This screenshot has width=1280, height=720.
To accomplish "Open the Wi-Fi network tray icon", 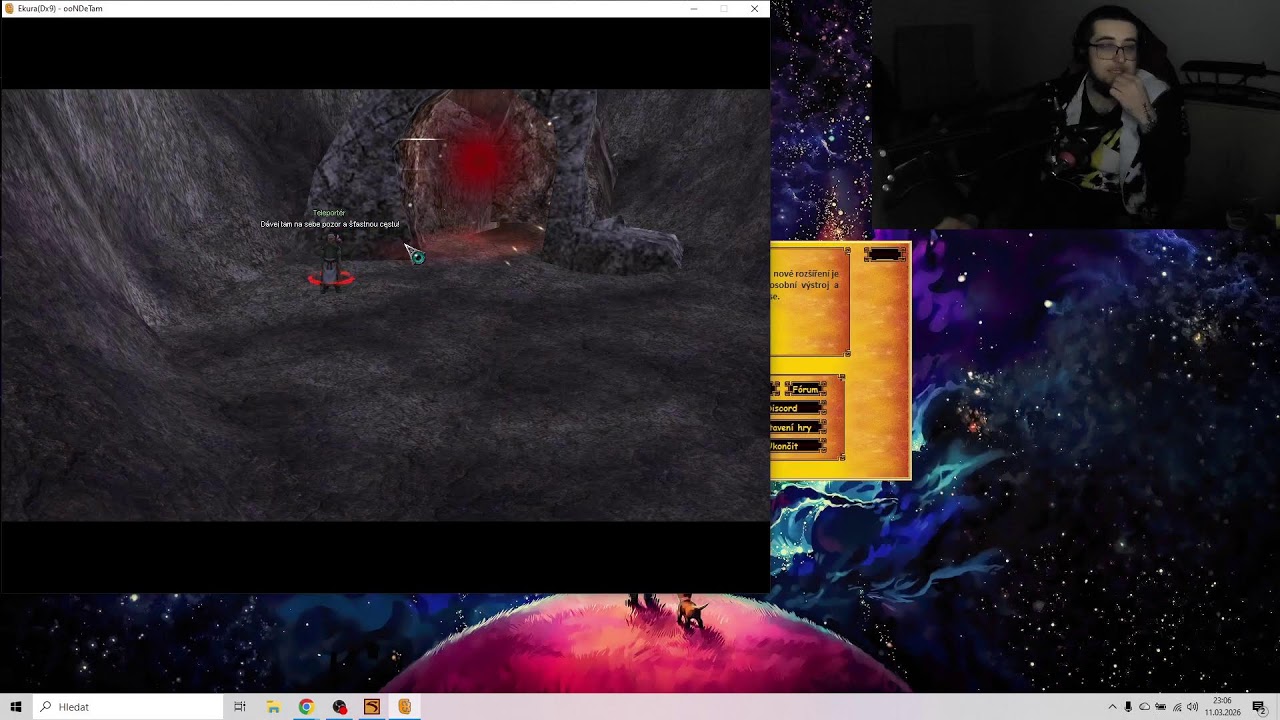I will [x=1177, y=707].
